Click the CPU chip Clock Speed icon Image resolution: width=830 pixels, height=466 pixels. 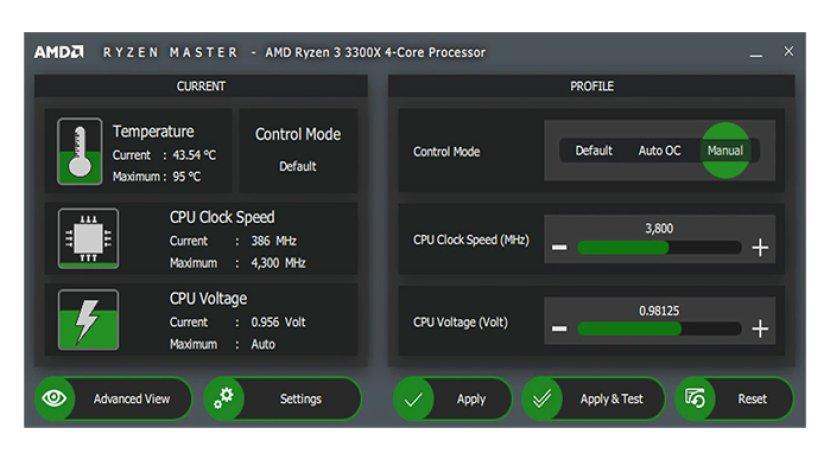(x=88, y=238)
